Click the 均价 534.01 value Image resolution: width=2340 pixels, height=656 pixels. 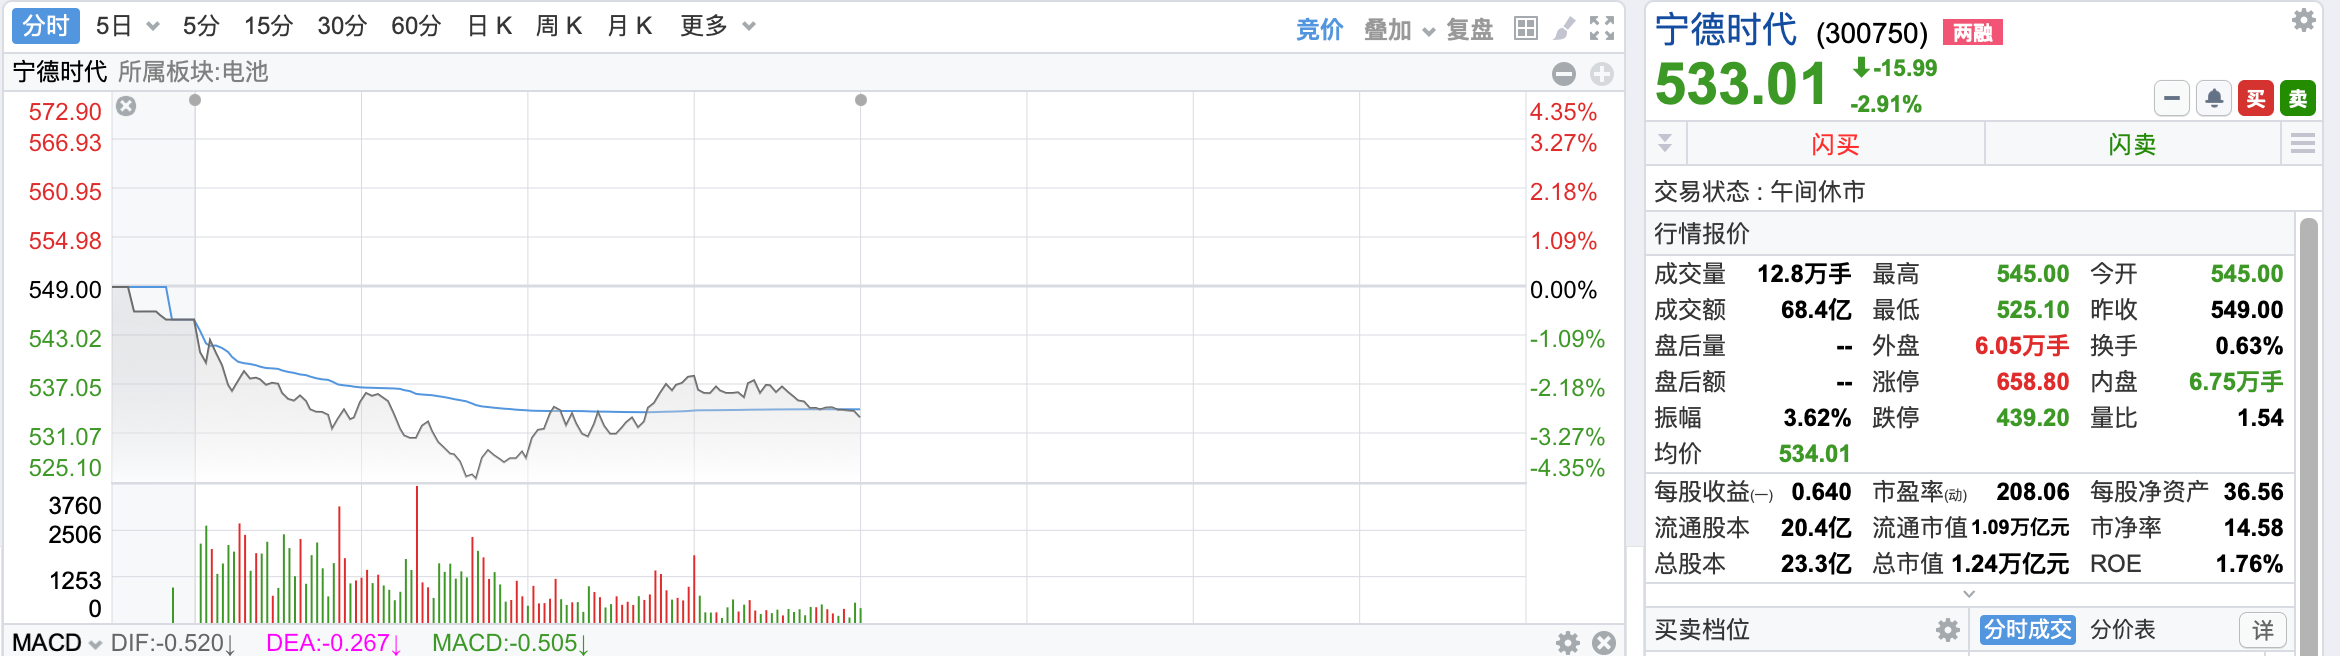(x=1814, y=454)
